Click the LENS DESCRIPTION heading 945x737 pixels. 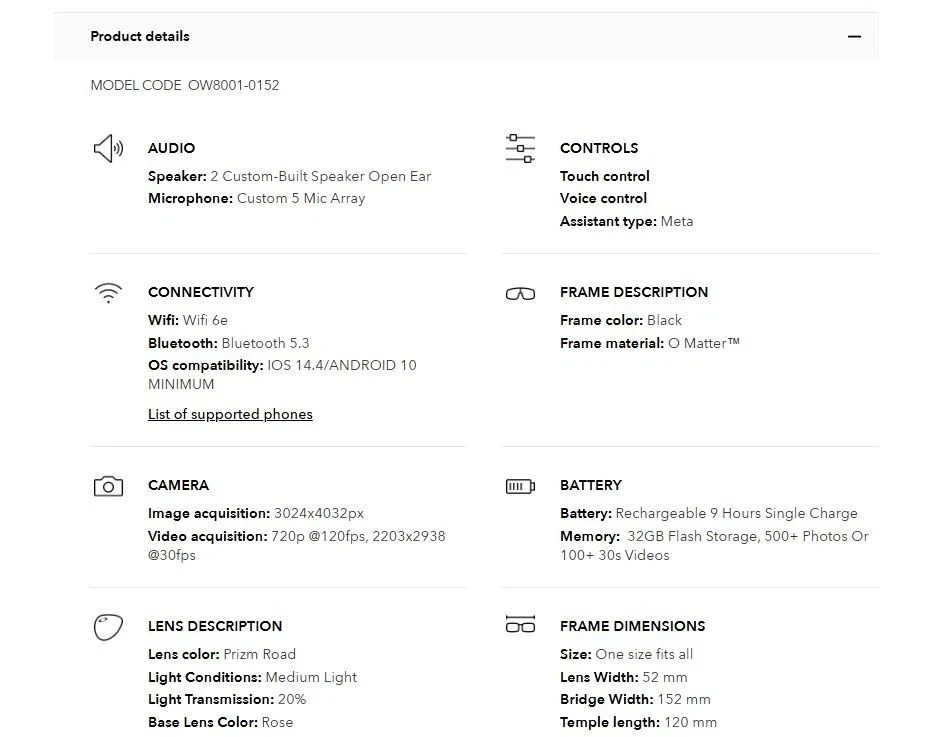click(x=215, y=626)
